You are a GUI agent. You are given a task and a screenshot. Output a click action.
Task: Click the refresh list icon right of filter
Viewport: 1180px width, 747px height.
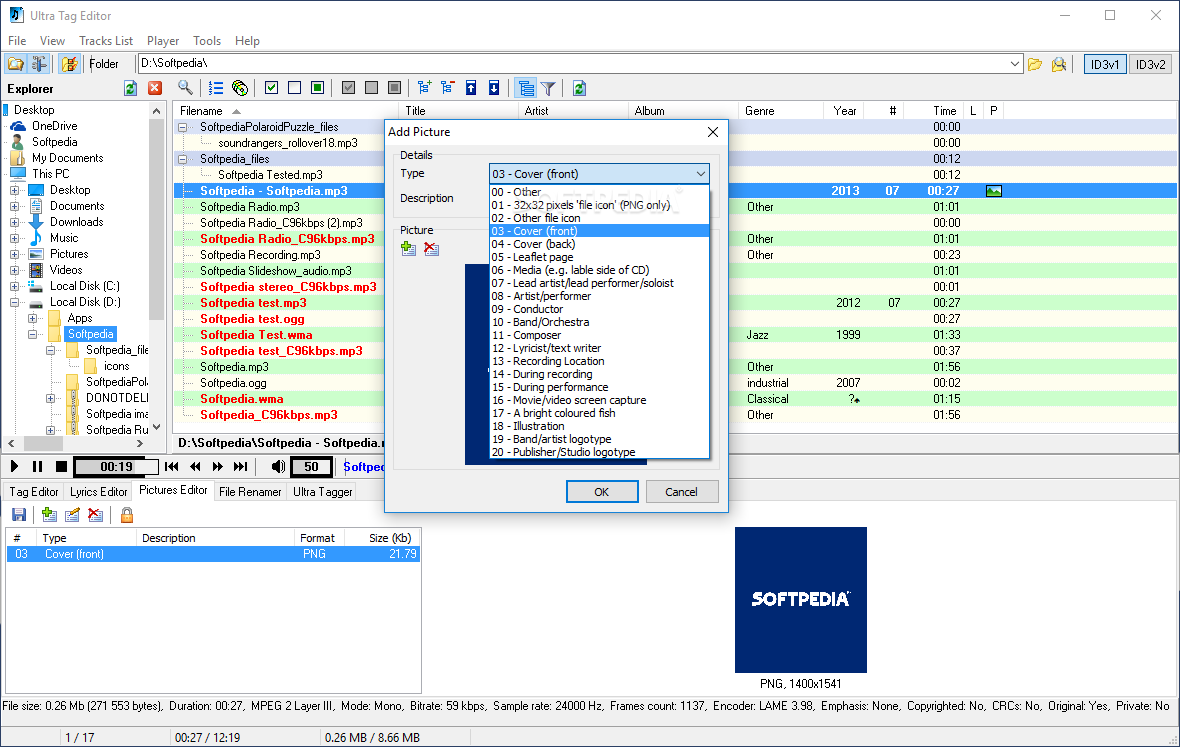tap(579, 88)
